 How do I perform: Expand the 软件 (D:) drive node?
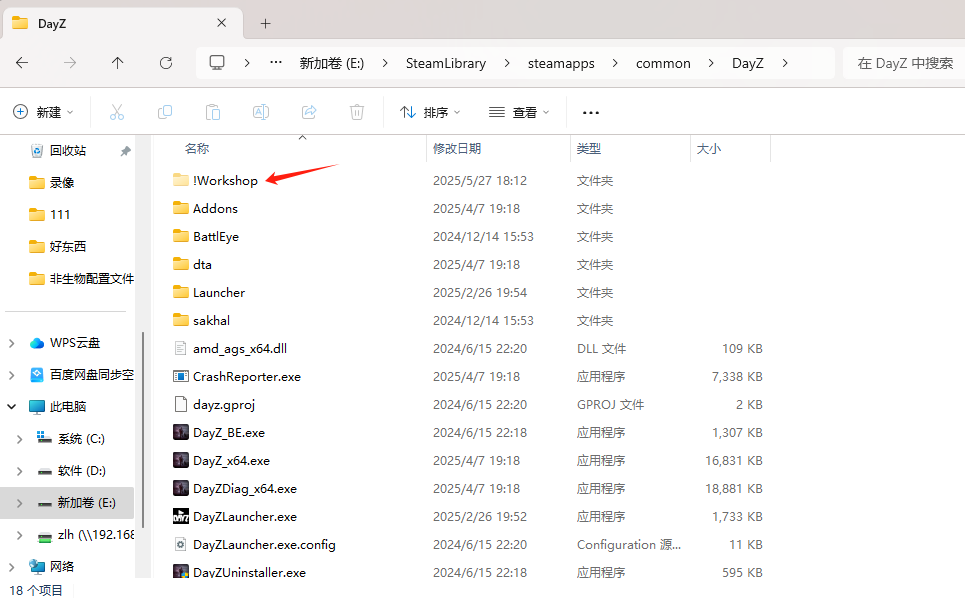[20, 471]
